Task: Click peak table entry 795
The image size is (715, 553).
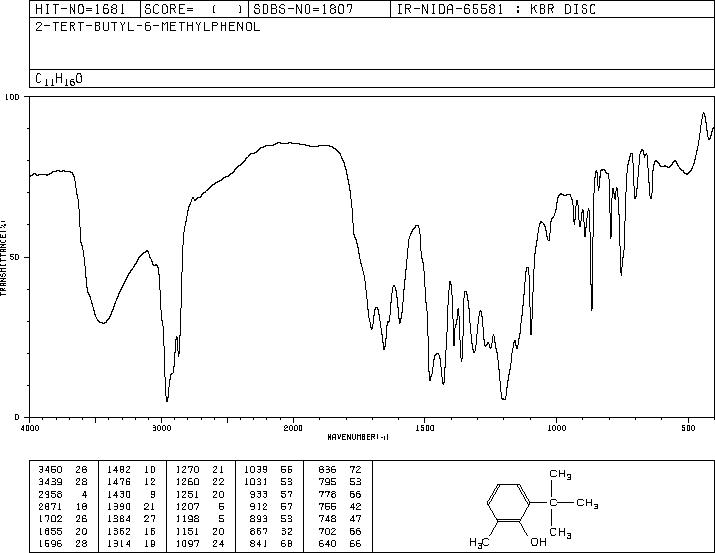Action: (327, 482)
